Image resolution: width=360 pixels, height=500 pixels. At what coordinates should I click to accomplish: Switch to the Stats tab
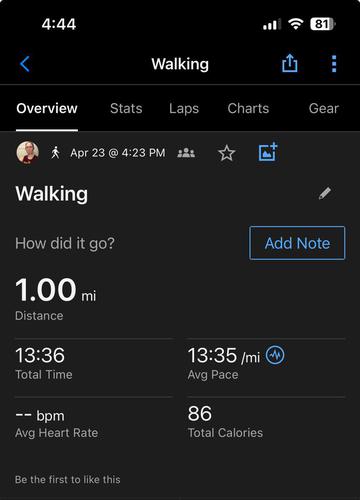[126, 108]
